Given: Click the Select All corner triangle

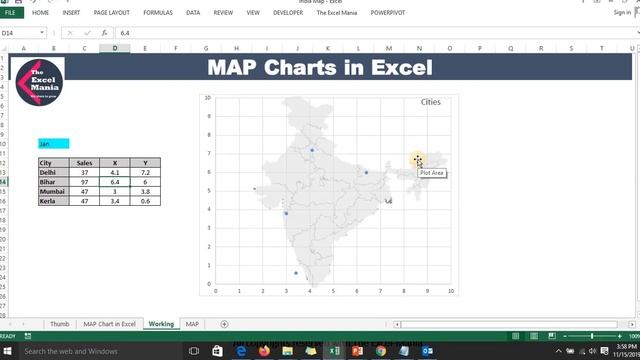Looking at the screenshot, I should [4, 49].
